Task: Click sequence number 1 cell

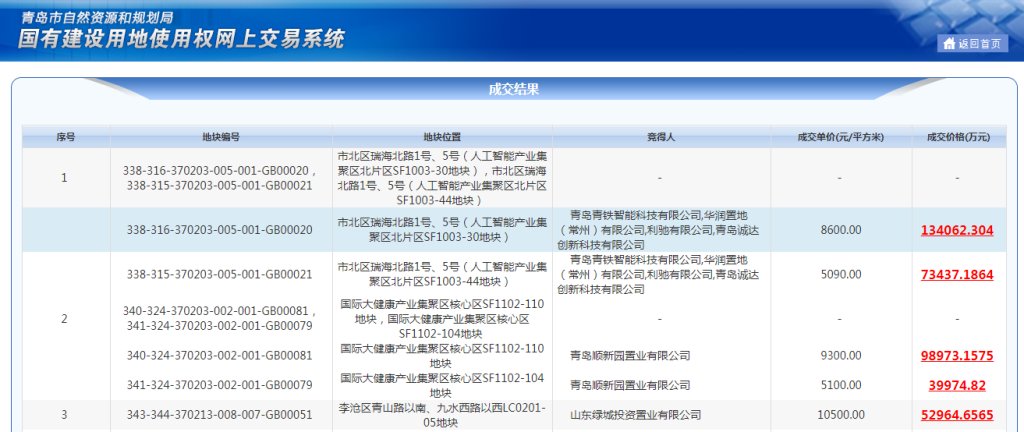Action: (x=64, y=177)
